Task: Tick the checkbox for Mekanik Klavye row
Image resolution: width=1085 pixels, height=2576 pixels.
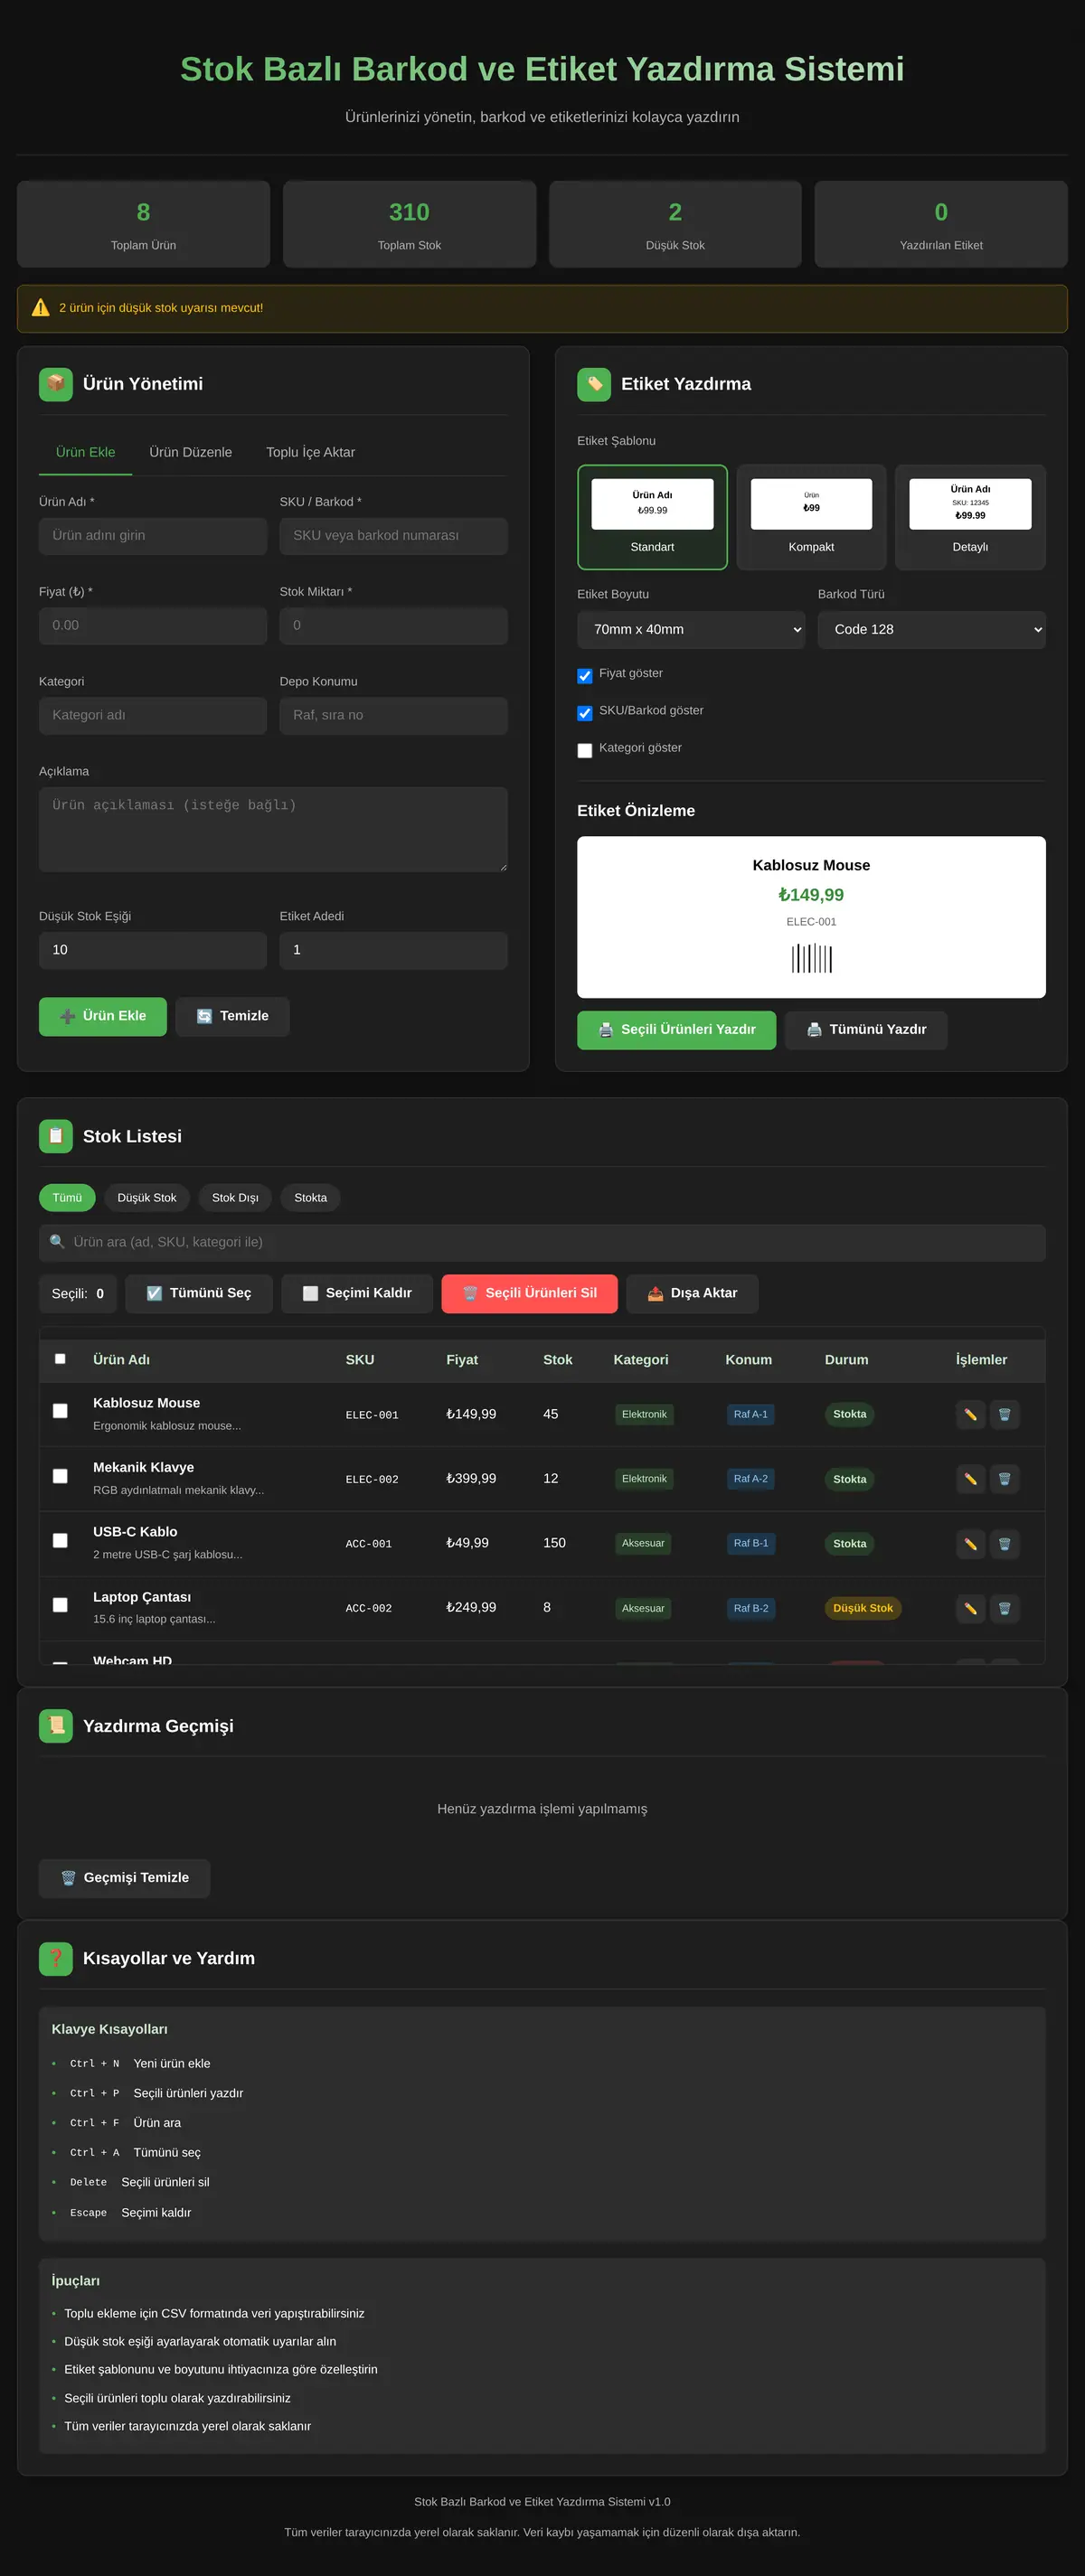Action: pos(60,1476)
